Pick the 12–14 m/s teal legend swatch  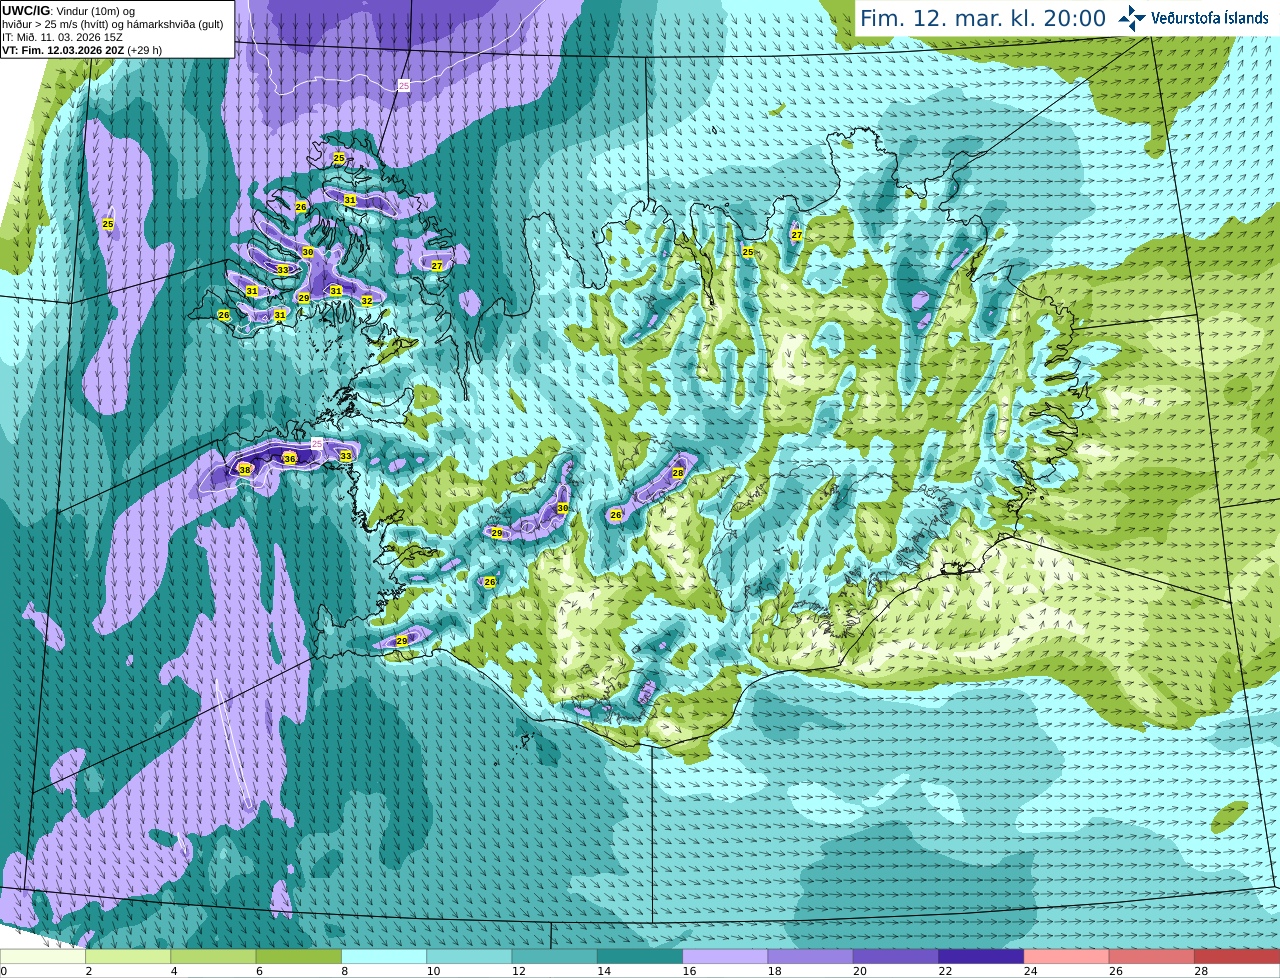click(x=555, y=956)
